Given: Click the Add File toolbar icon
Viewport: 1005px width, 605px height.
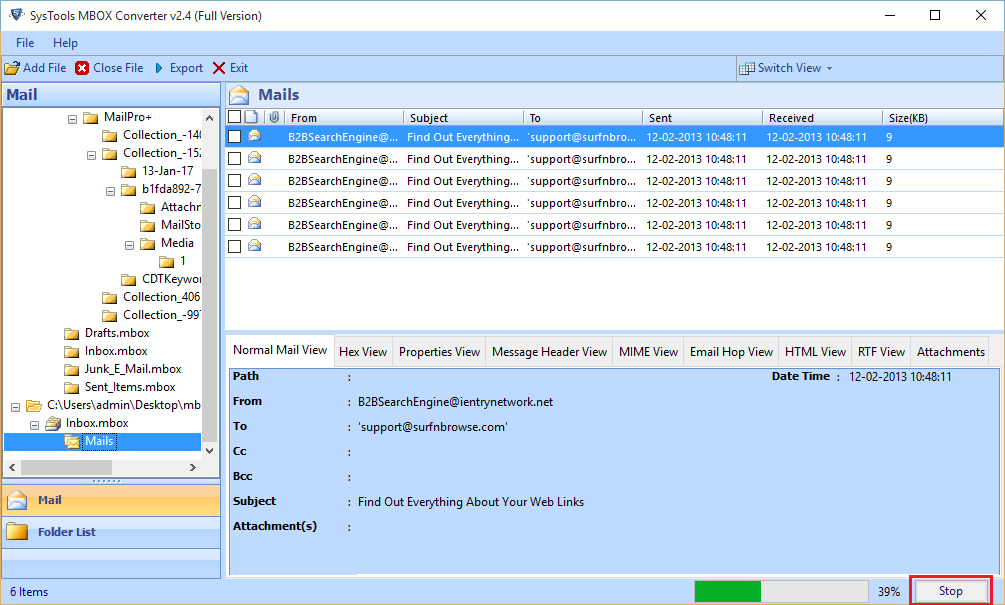Looking at the screenshot, I should 12,68.
